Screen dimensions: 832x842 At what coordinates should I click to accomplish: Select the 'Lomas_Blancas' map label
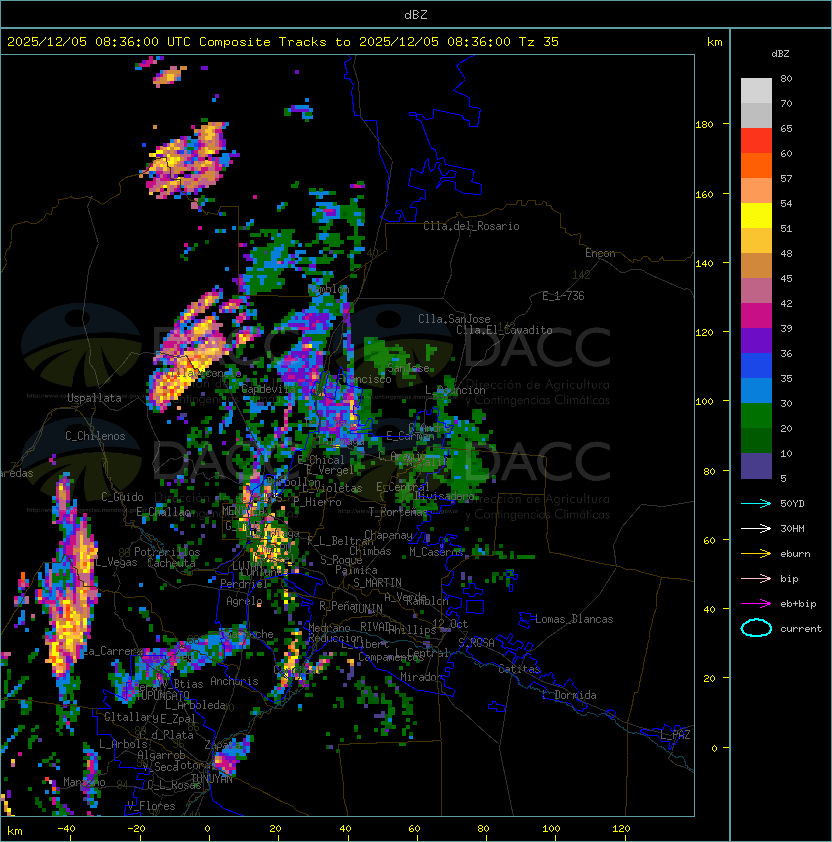(x=574, y=619)
